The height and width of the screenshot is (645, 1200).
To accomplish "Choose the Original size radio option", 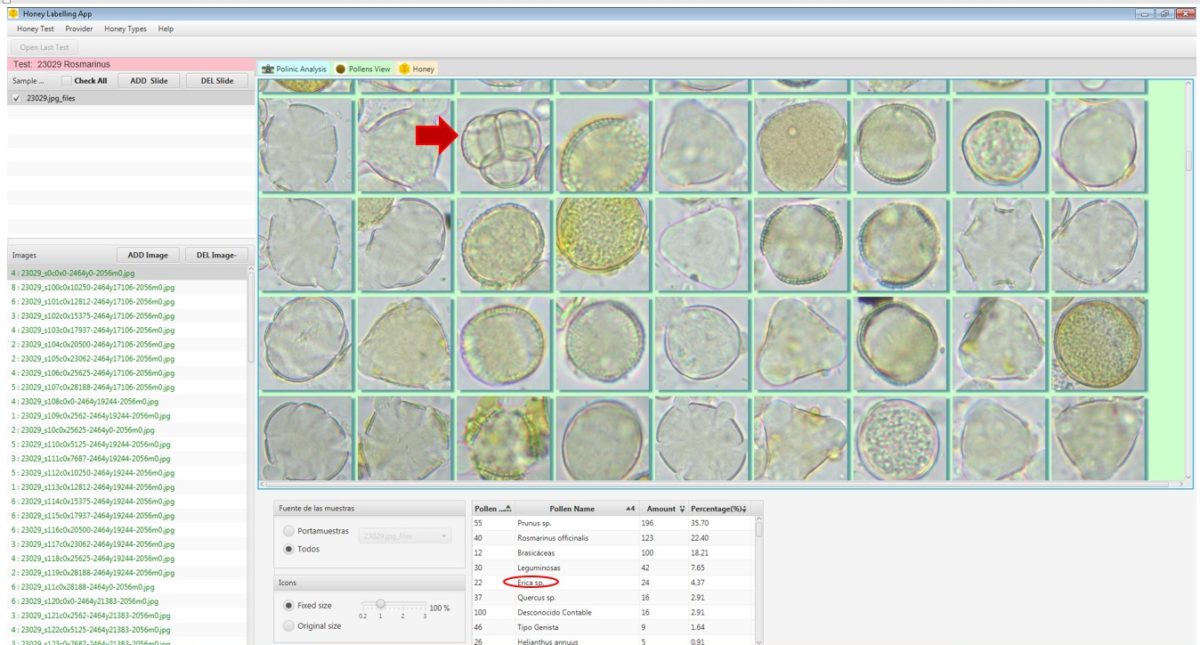I will 290,626.
